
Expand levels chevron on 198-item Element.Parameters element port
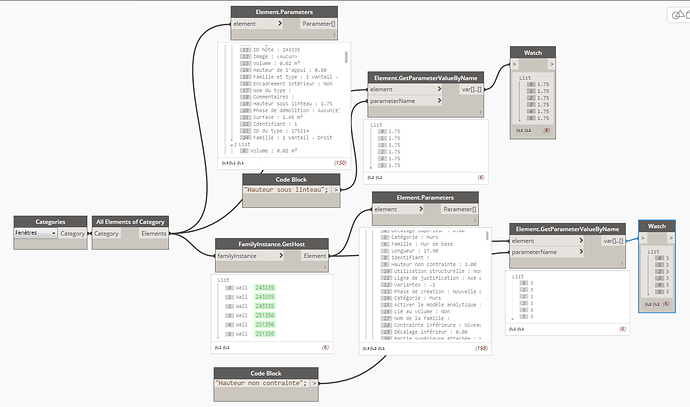click(421, 209)
